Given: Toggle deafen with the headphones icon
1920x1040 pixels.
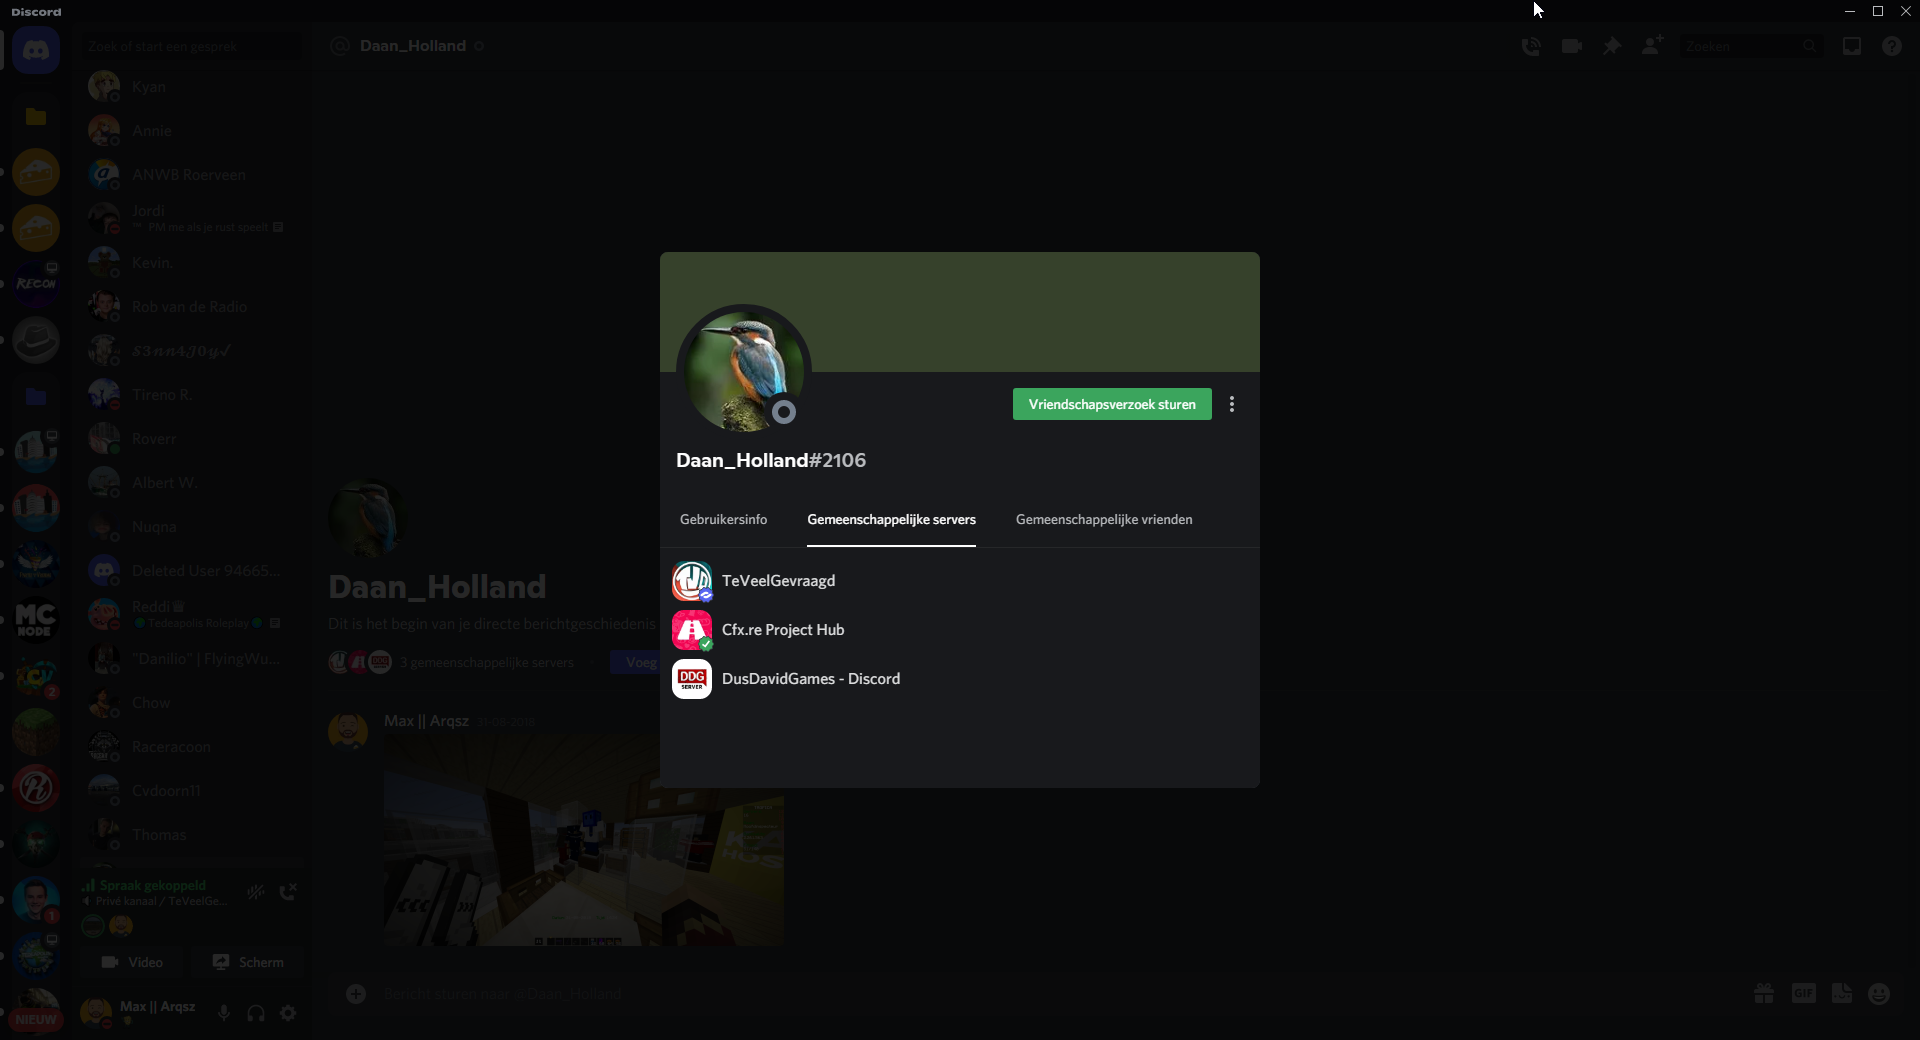Looking at the screenshot, I should [256, 1013].
